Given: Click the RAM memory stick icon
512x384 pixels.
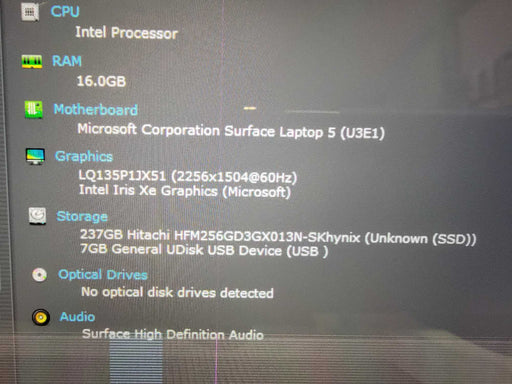Looking at the screenshot, I should pos(32,62).
